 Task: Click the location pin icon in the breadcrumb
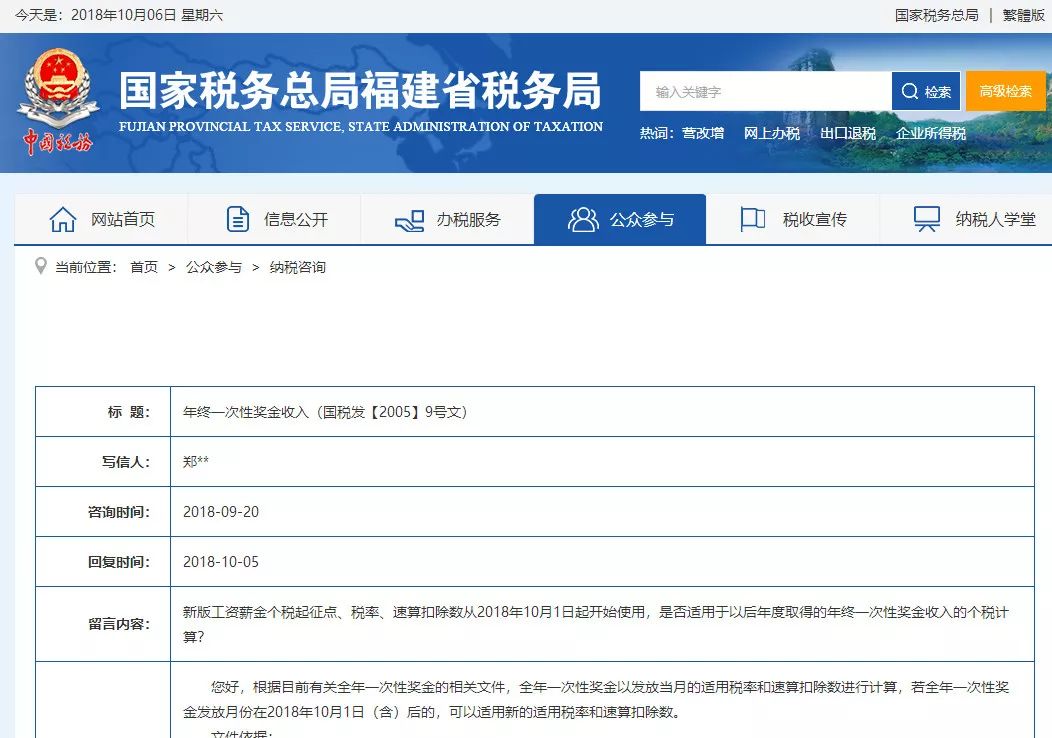[41, 266]
